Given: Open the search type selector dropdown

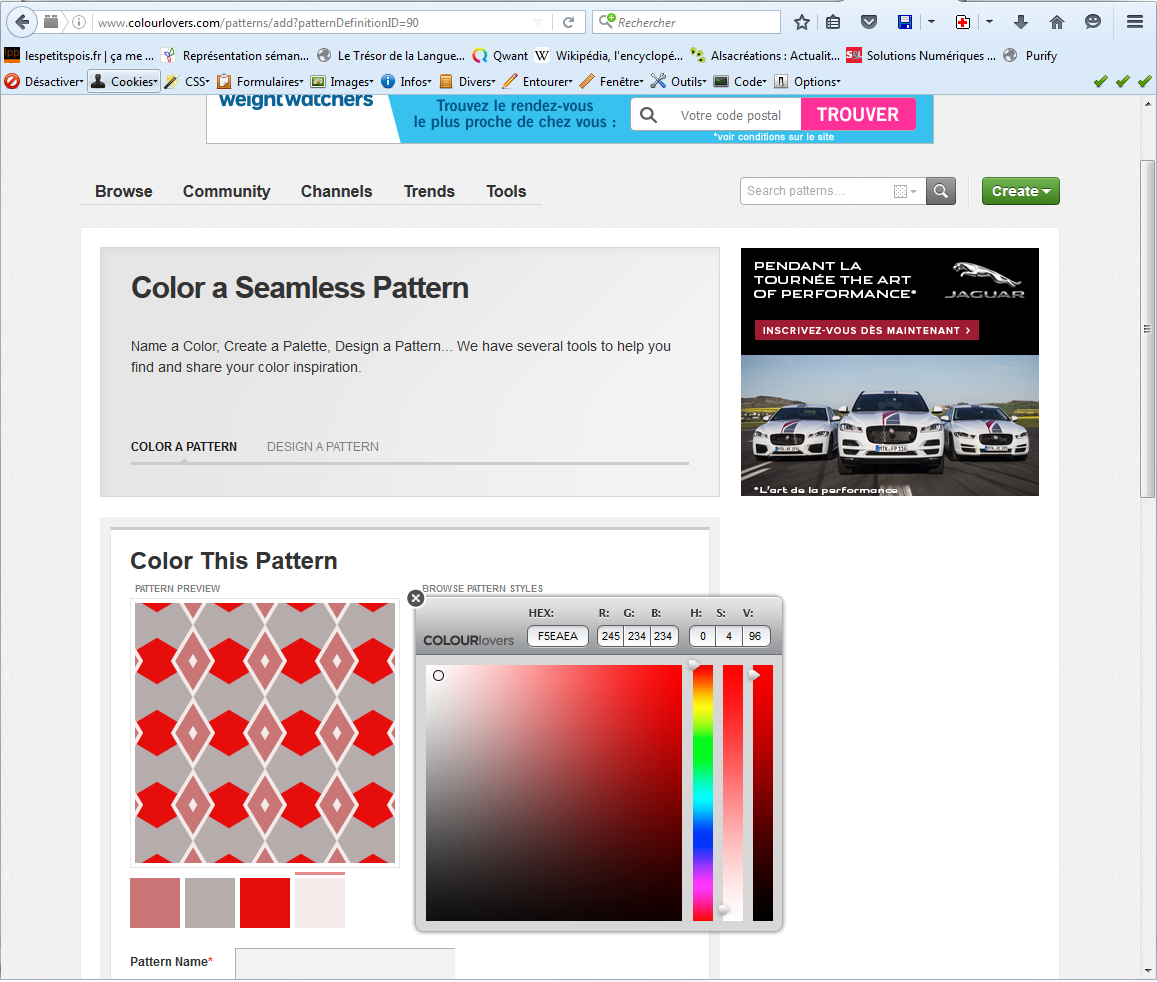Looking at the screenshot, I should pos(905,191).
